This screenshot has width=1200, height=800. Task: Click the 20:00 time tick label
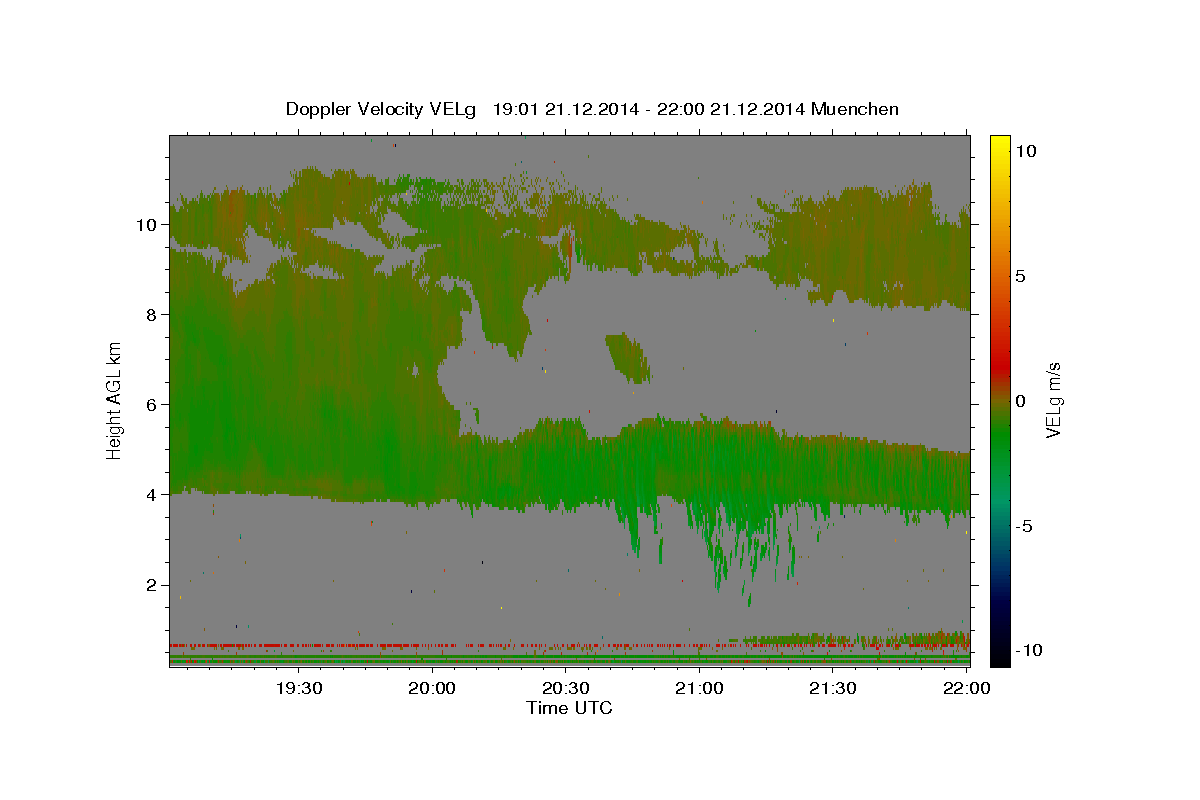432,688
